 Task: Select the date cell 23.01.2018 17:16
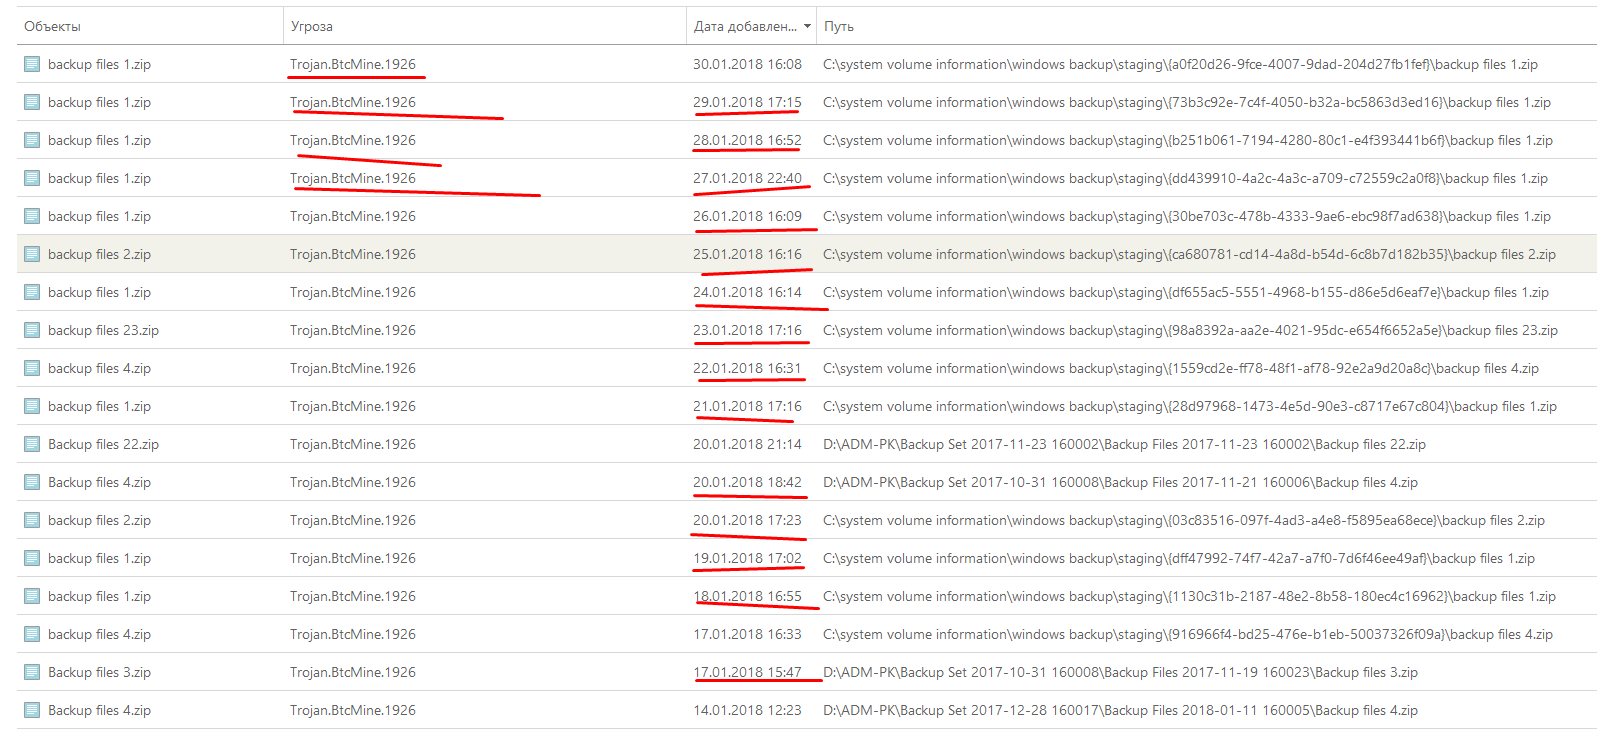coord(747,330)
